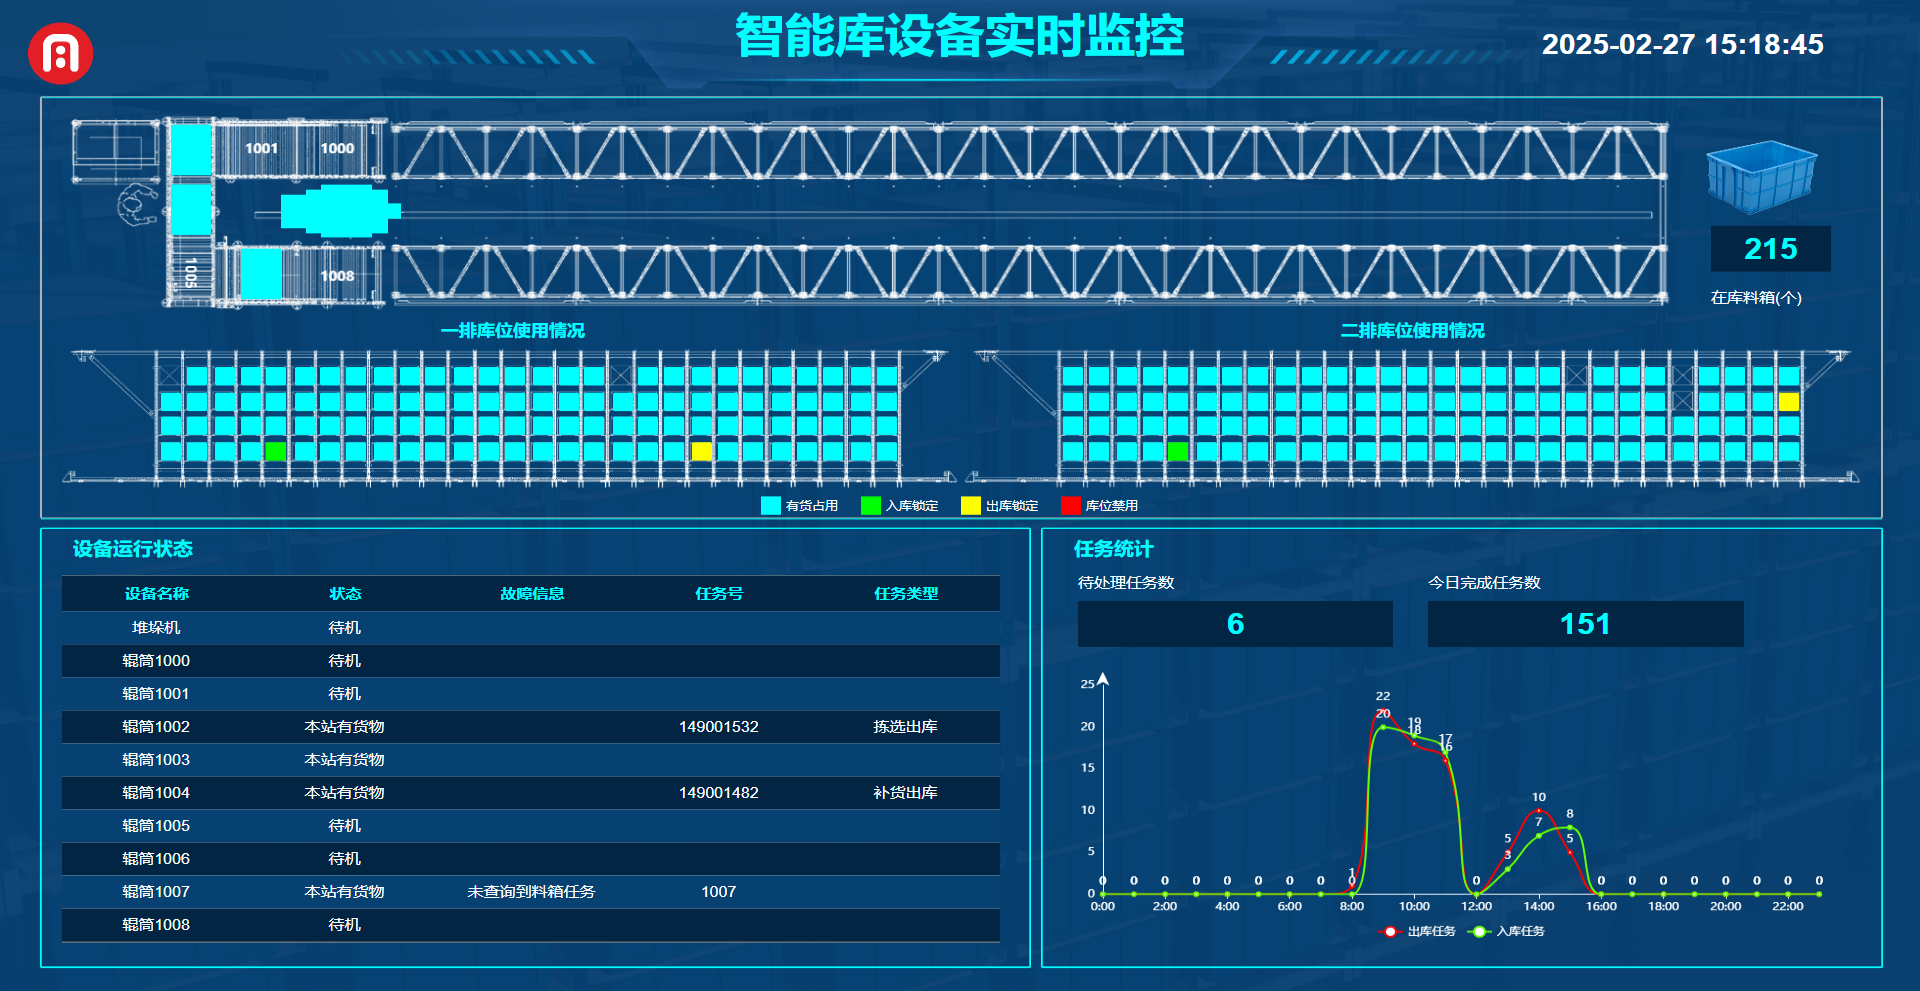Click the green locked slot in row-one rack
The width and height of the screenshot is (1920, 991).
[275, 451]
